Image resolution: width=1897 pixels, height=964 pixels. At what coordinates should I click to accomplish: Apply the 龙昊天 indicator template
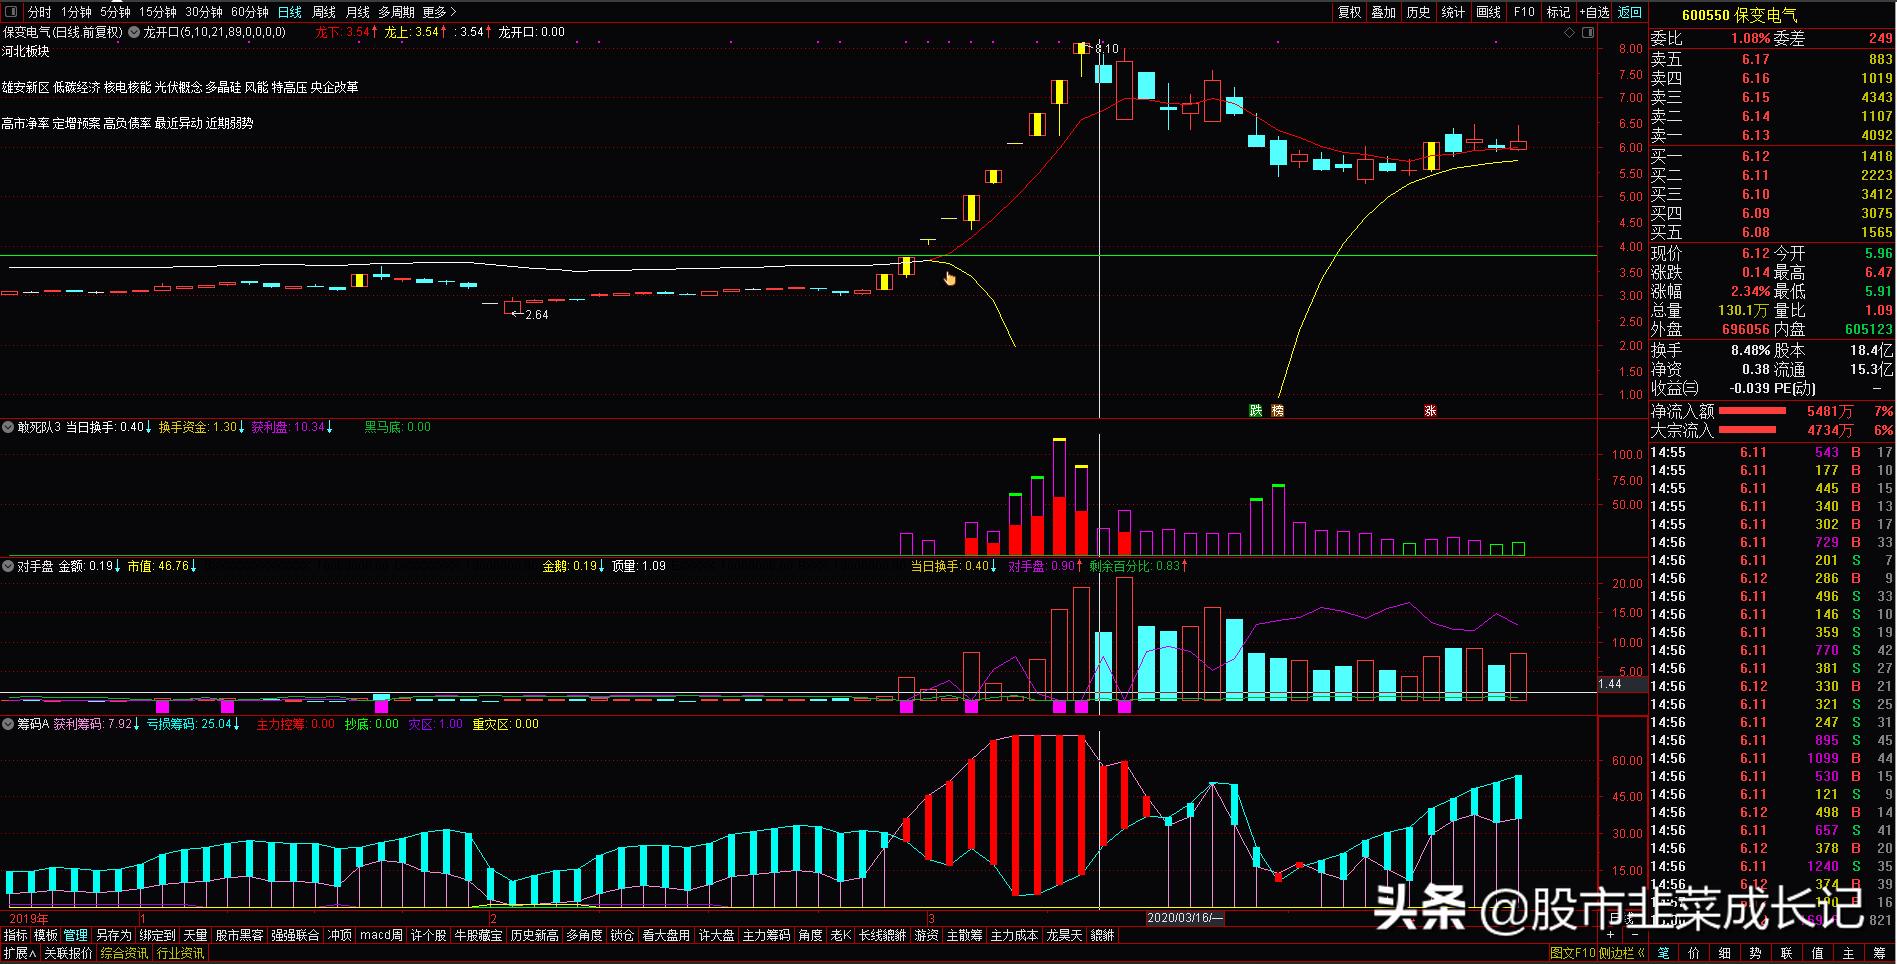(1064, 935)
